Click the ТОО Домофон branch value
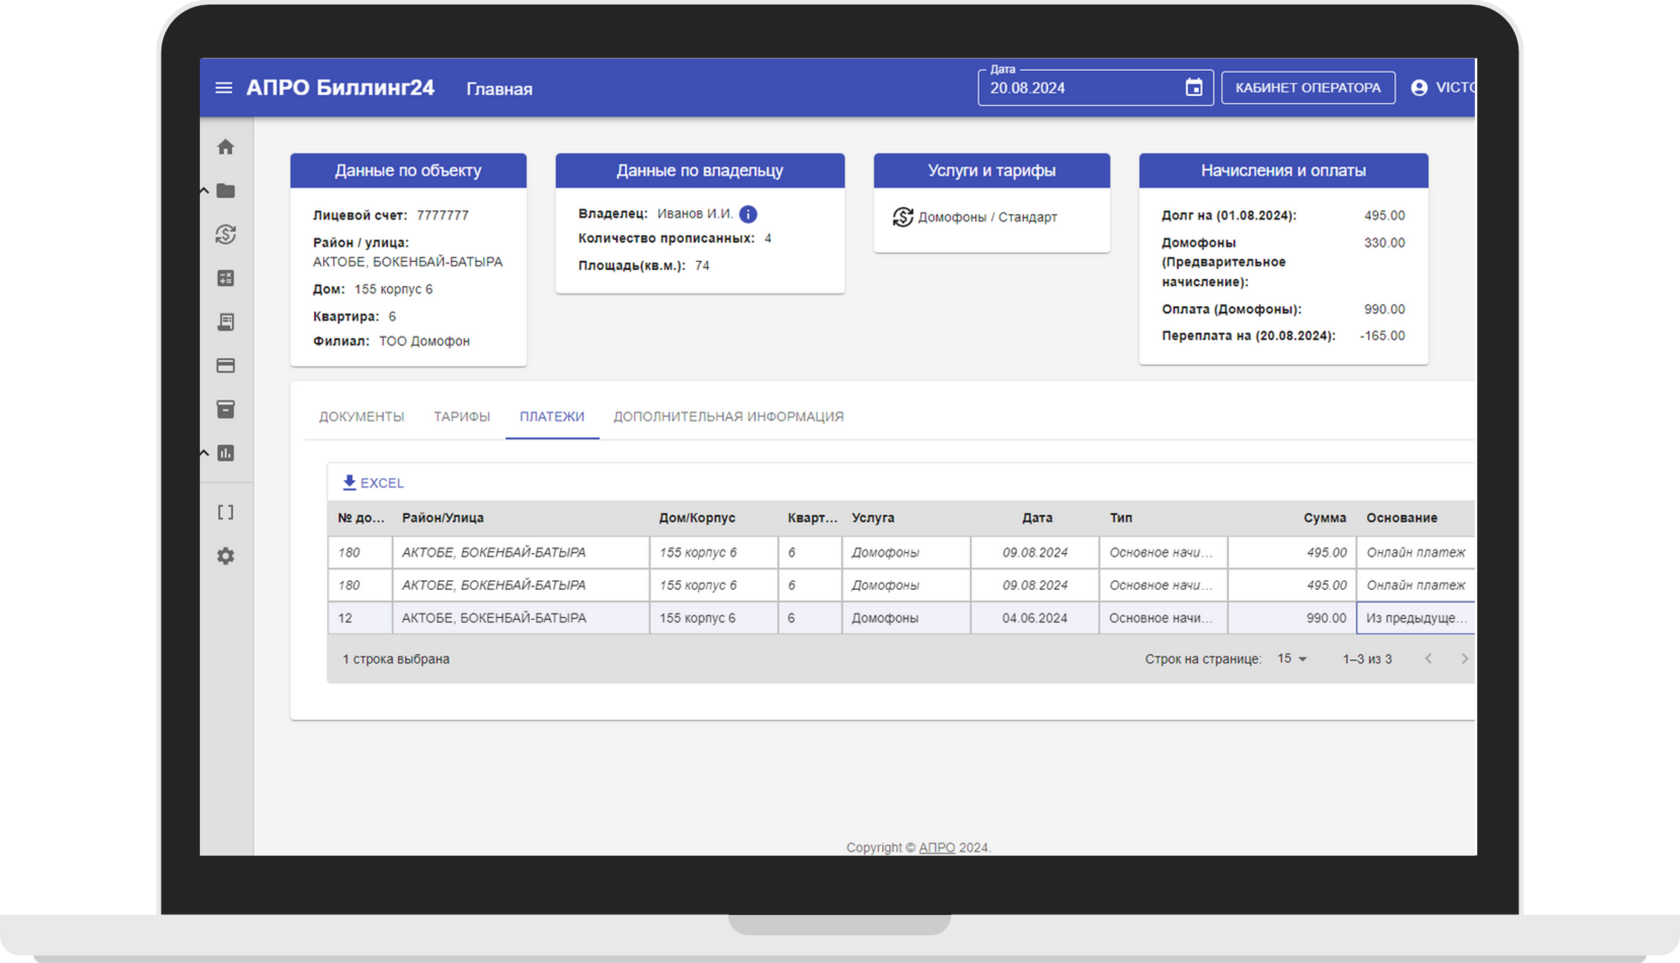 (424, 341)
